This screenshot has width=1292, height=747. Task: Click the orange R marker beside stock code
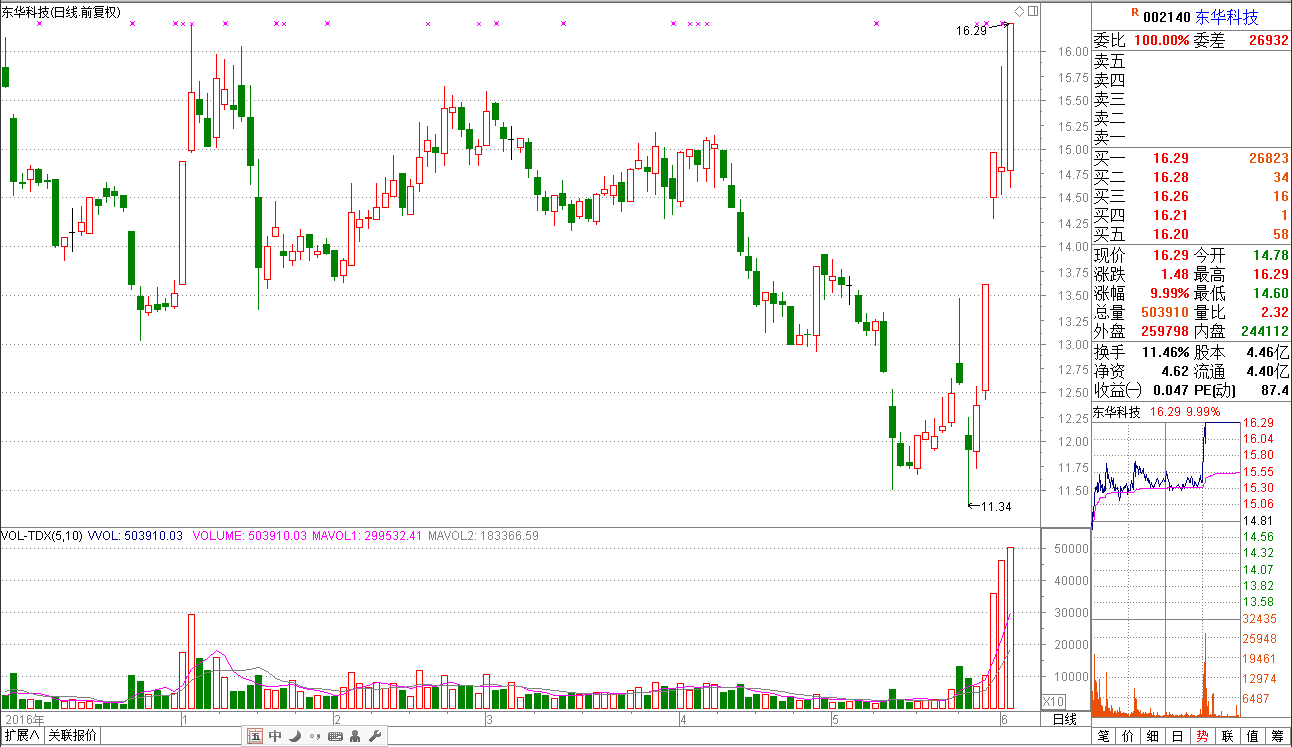(1135, 12)
